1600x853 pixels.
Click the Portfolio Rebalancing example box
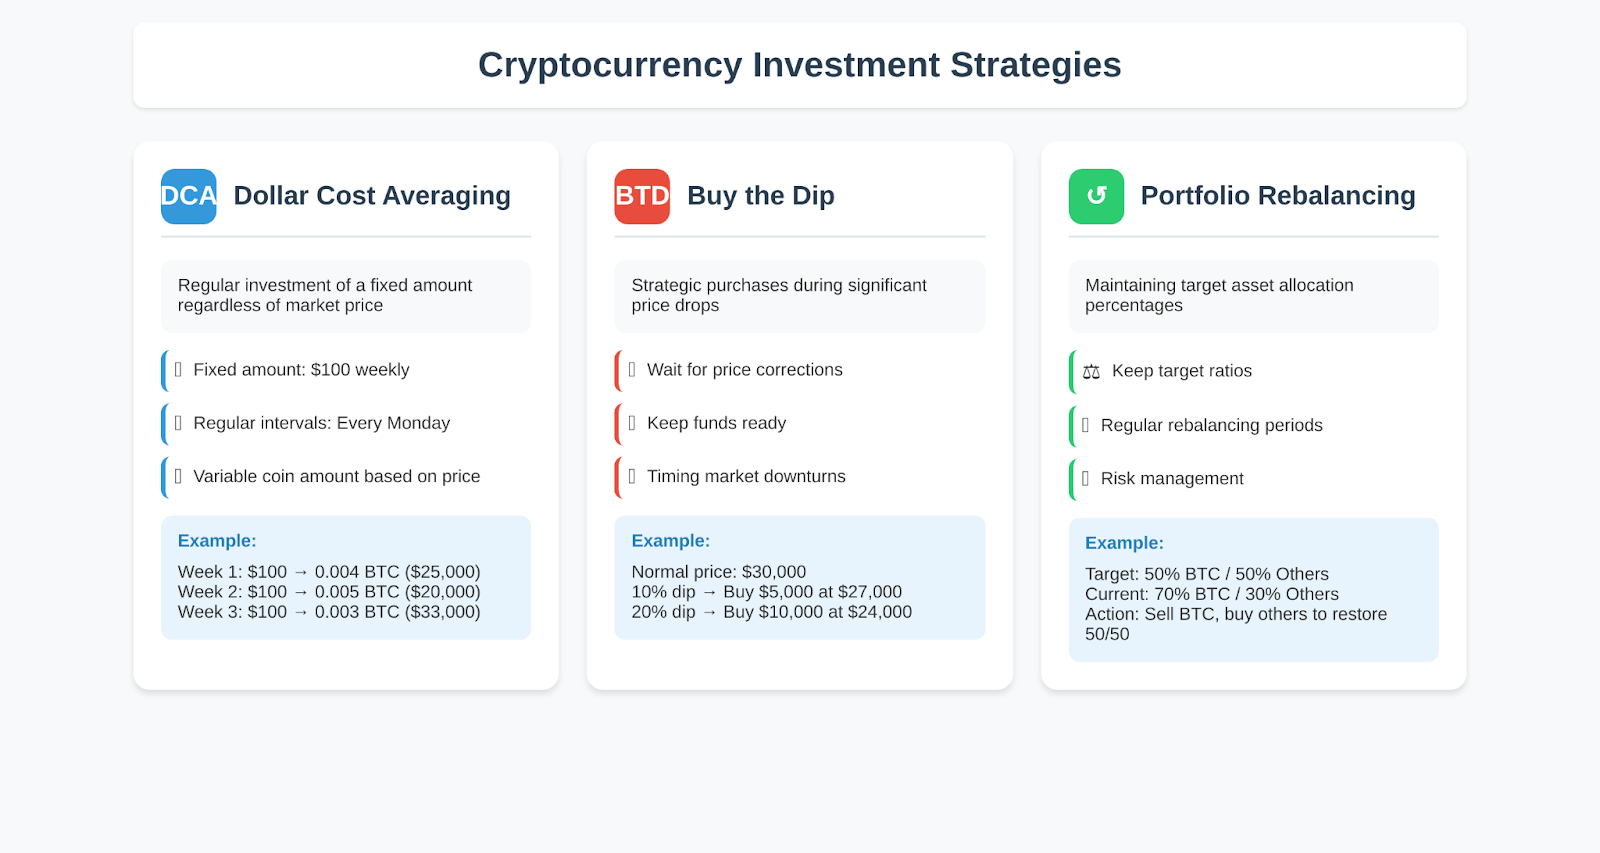pyautogui.click(x=1254, y=590)
